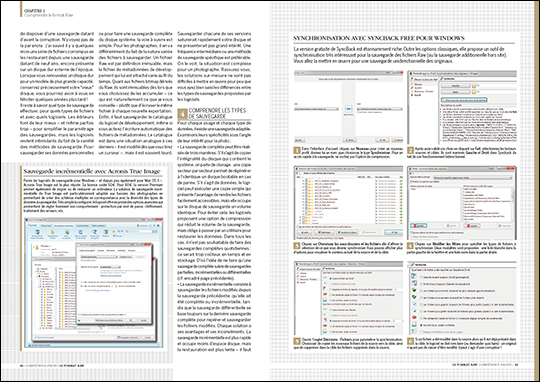This screenshot has width=540, height=382.
Task: Open the right target dropdown in step 1
Action: click(380, 109)
